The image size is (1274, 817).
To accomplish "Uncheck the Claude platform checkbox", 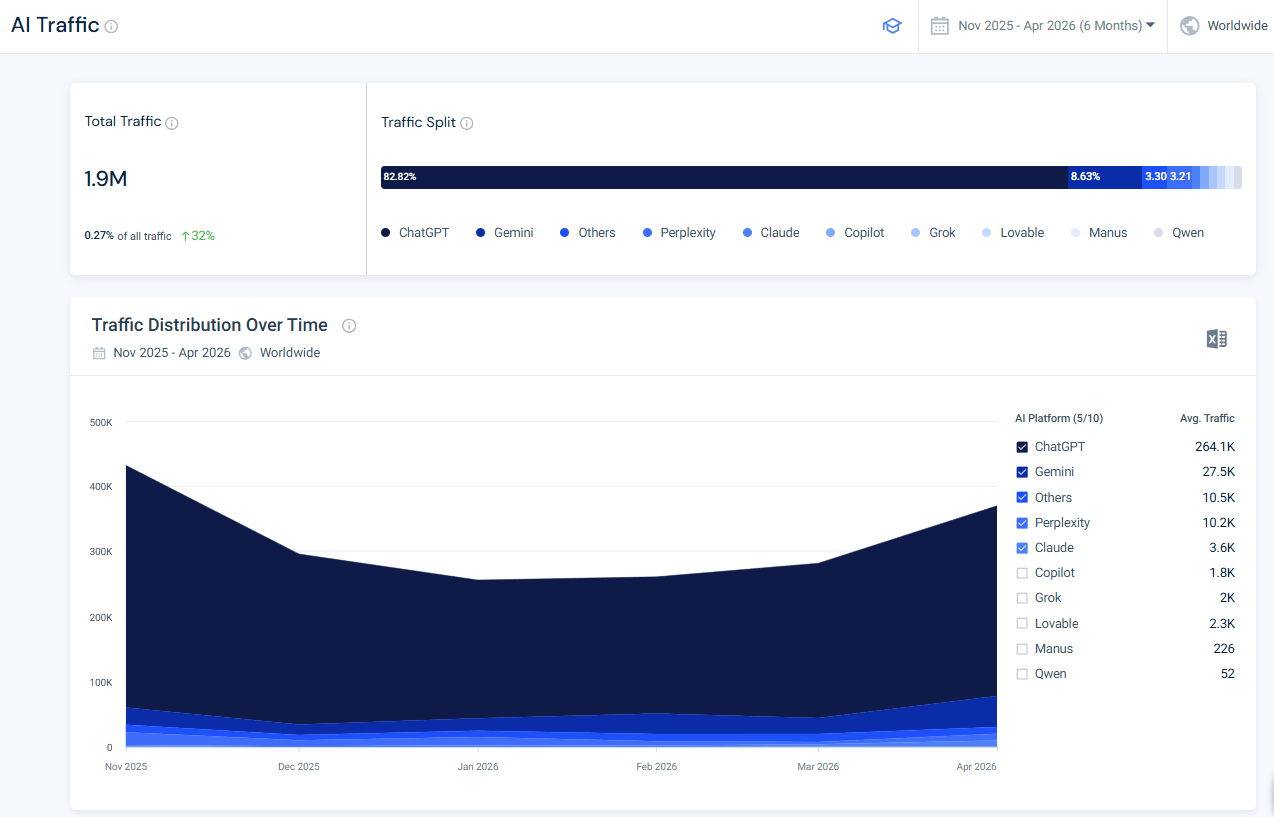I will click(1022, 548).
